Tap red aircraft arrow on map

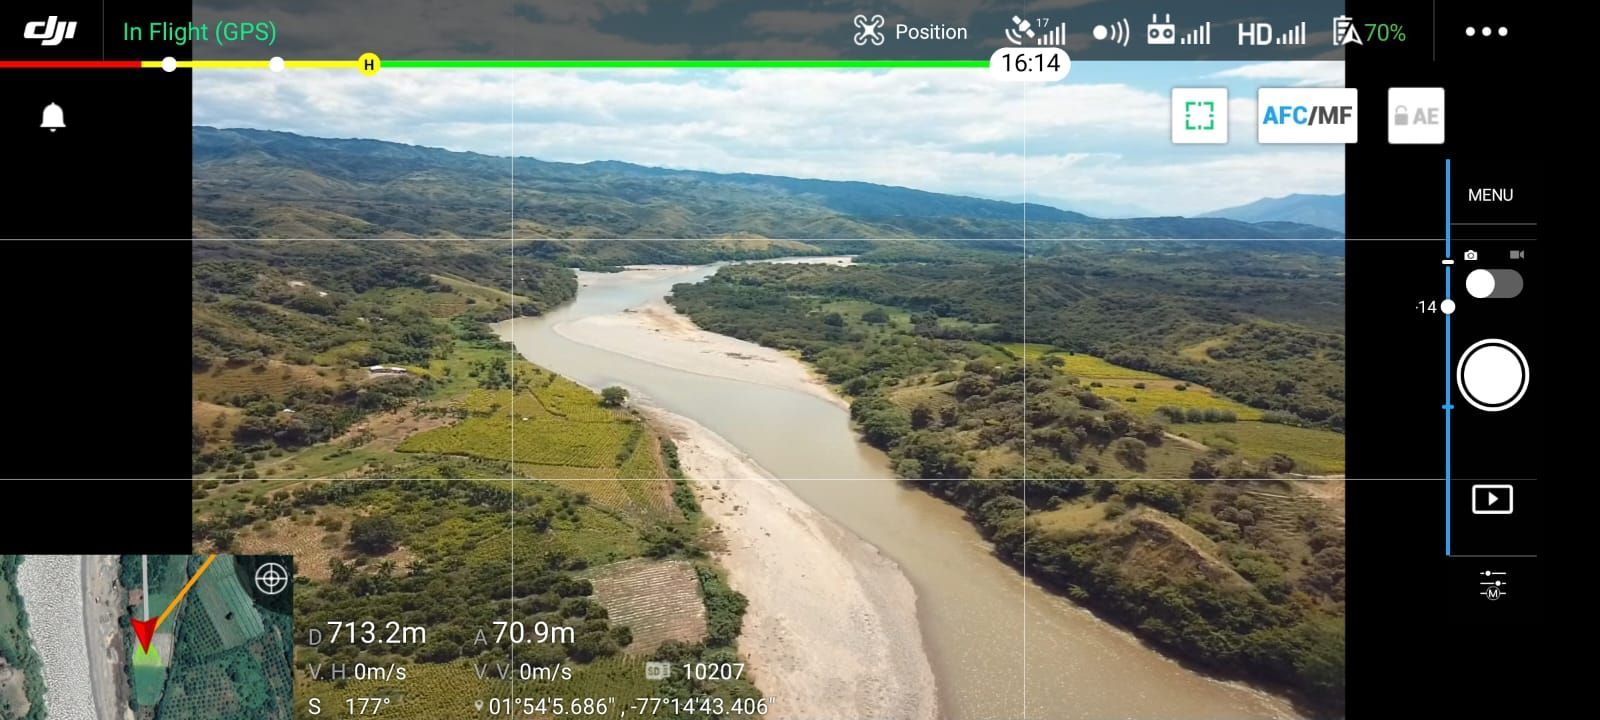point(145,634)
